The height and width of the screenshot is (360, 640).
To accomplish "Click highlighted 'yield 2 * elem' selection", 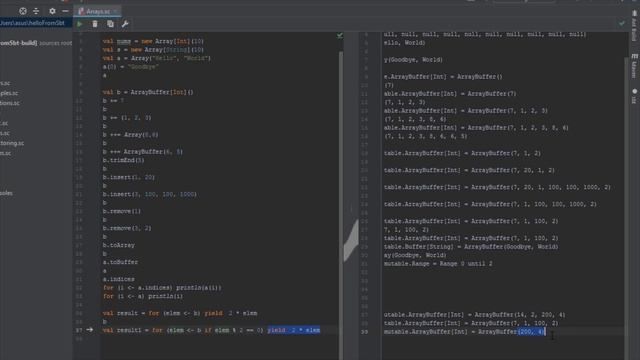I will coord(294,330).
